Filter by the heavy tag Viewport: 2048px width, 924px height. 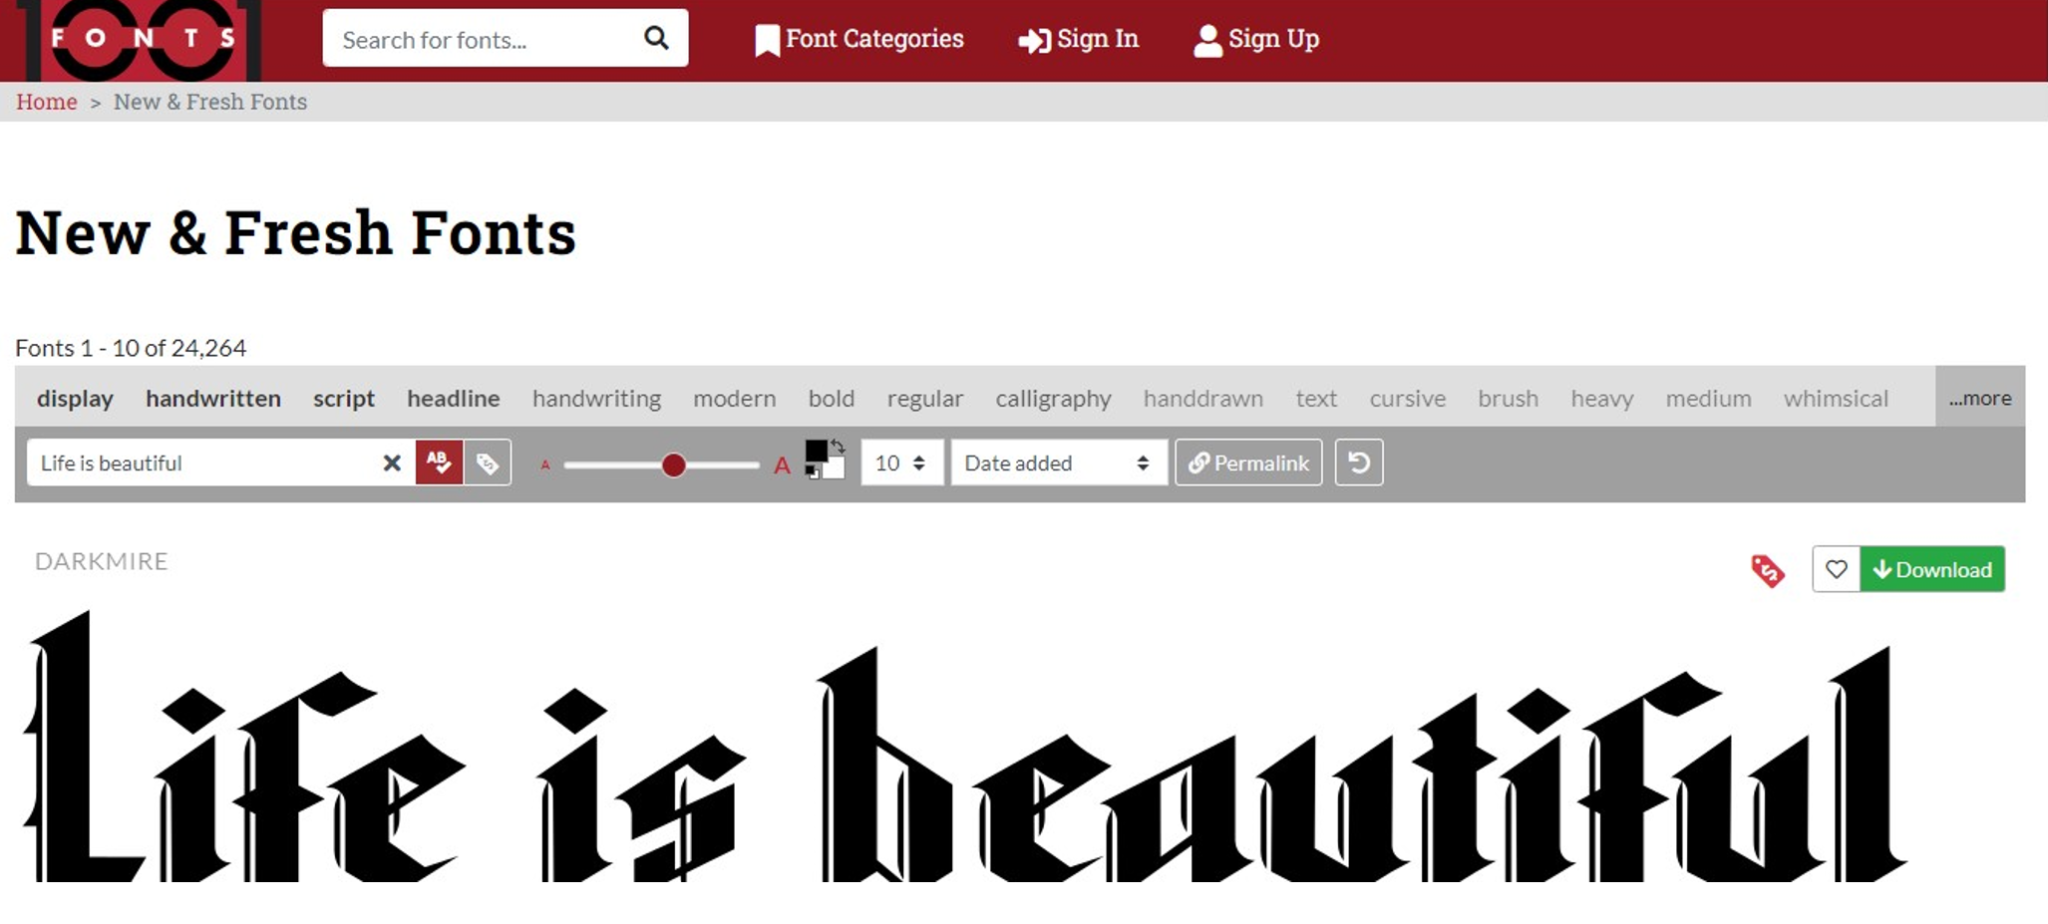(1602, 398)
